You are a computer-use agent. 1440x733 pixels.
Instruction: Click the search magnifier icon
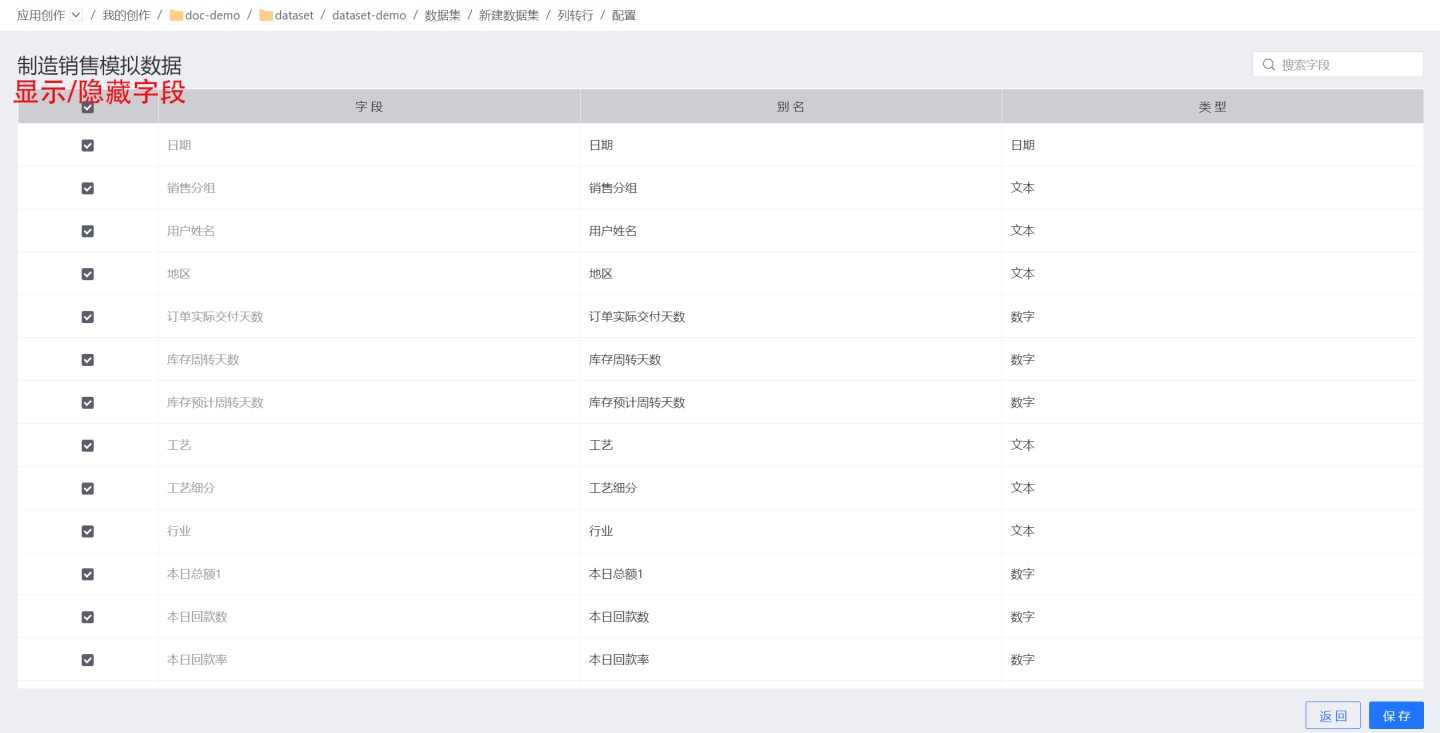coord(1269,65)
